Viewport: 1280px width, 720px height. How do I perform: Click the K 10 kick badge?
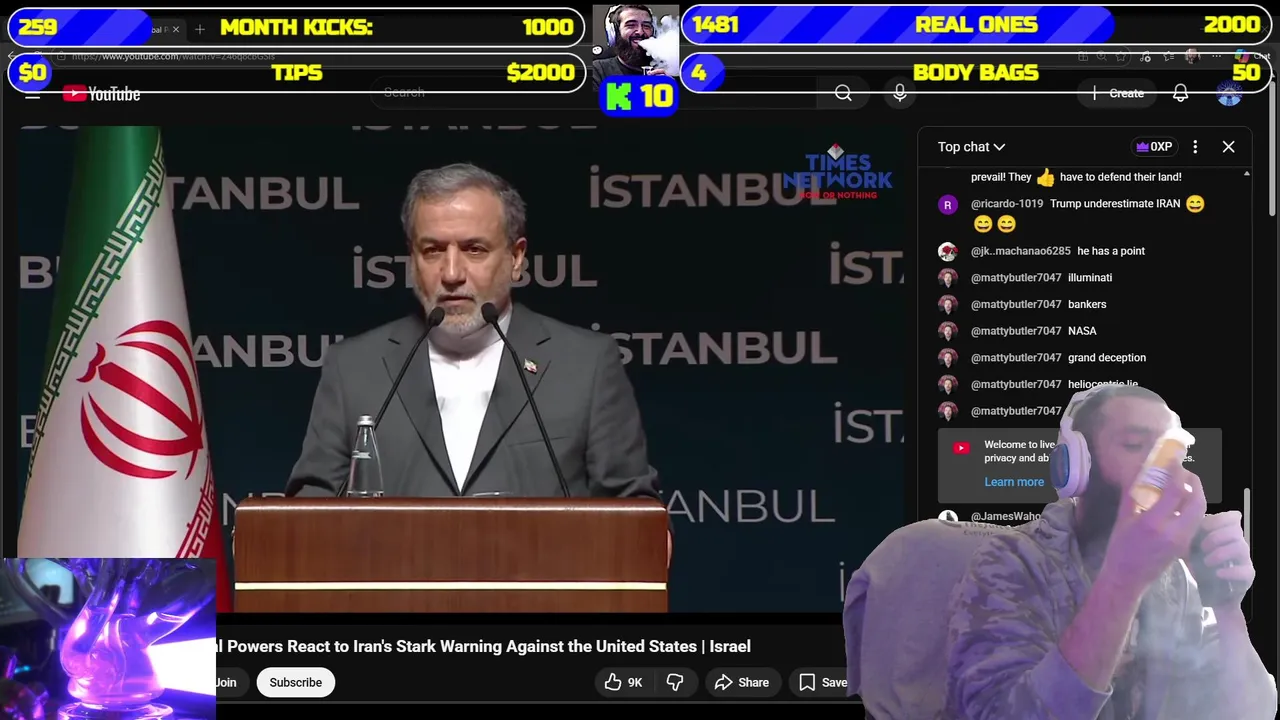click(640, 97)
